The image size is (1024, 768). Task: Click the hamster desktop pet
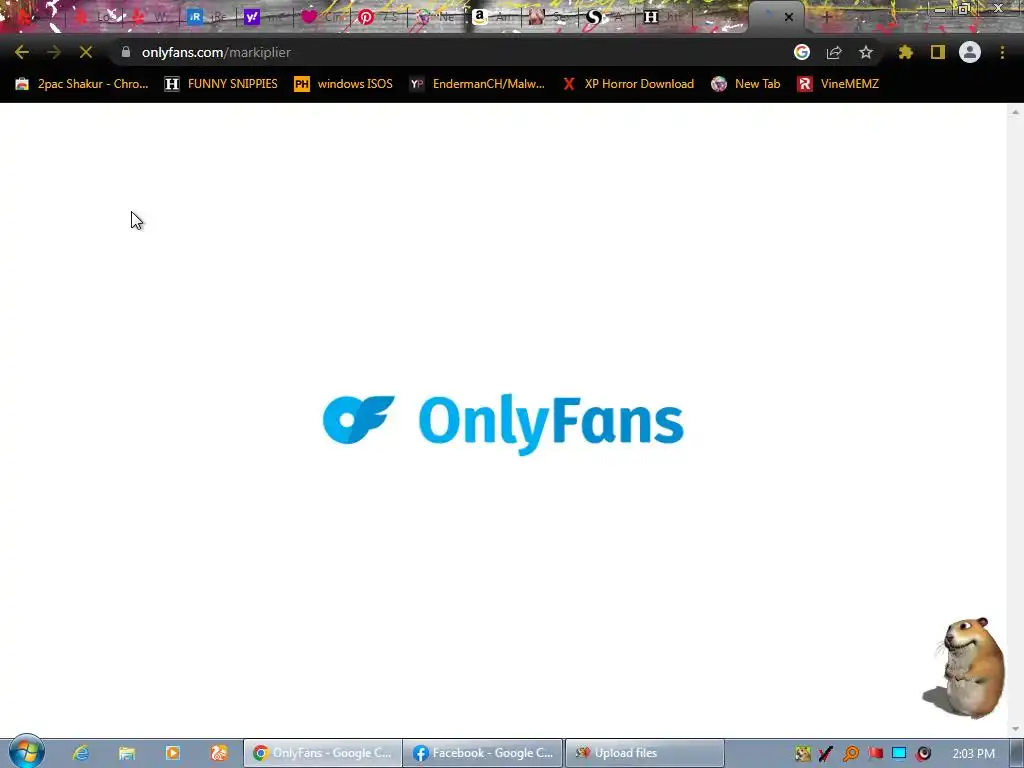964,667
